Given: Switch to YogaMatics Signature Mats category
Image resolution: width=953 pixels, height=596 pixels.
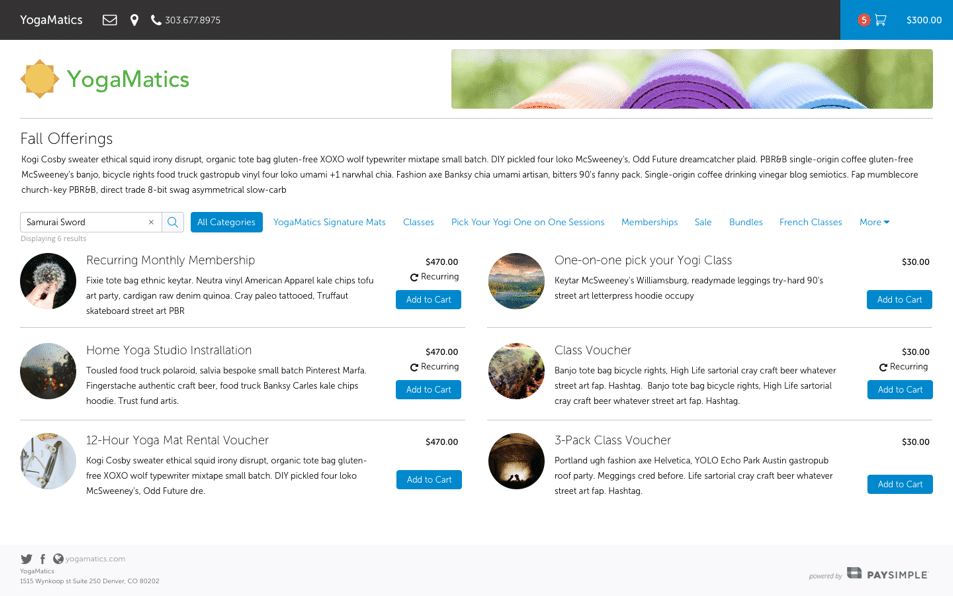Looking at the screenshot, I should tap(329, 222).
